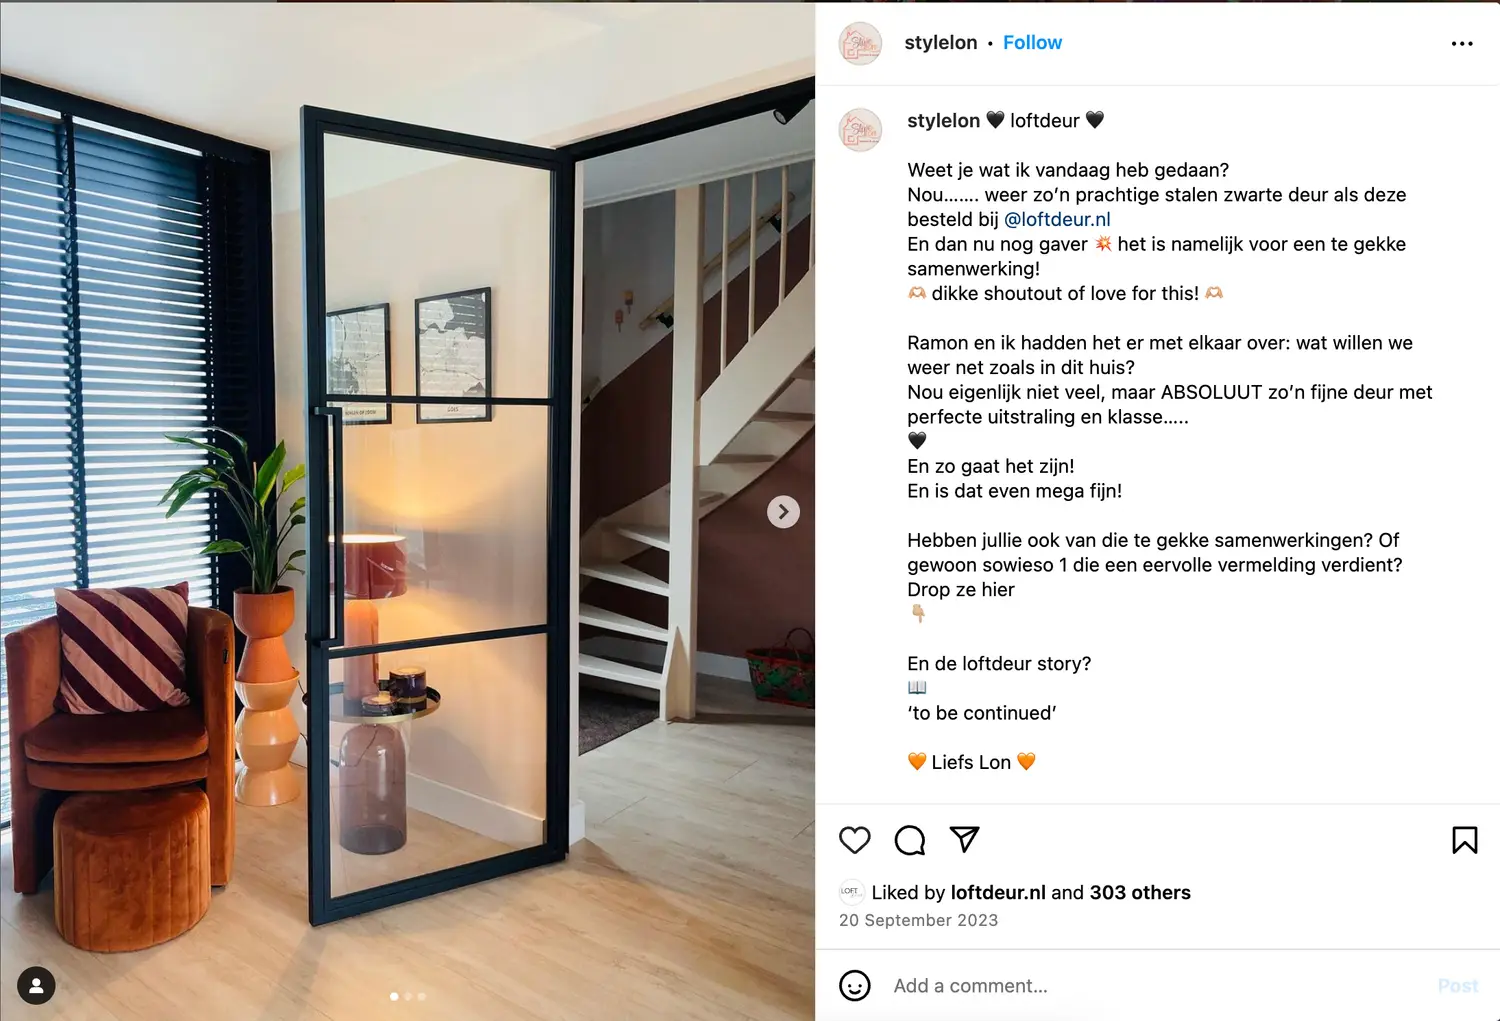Go to next photo with arrow chevron
The height and width of the screenshot is (1021, 1500).
(x=783, y=512)
